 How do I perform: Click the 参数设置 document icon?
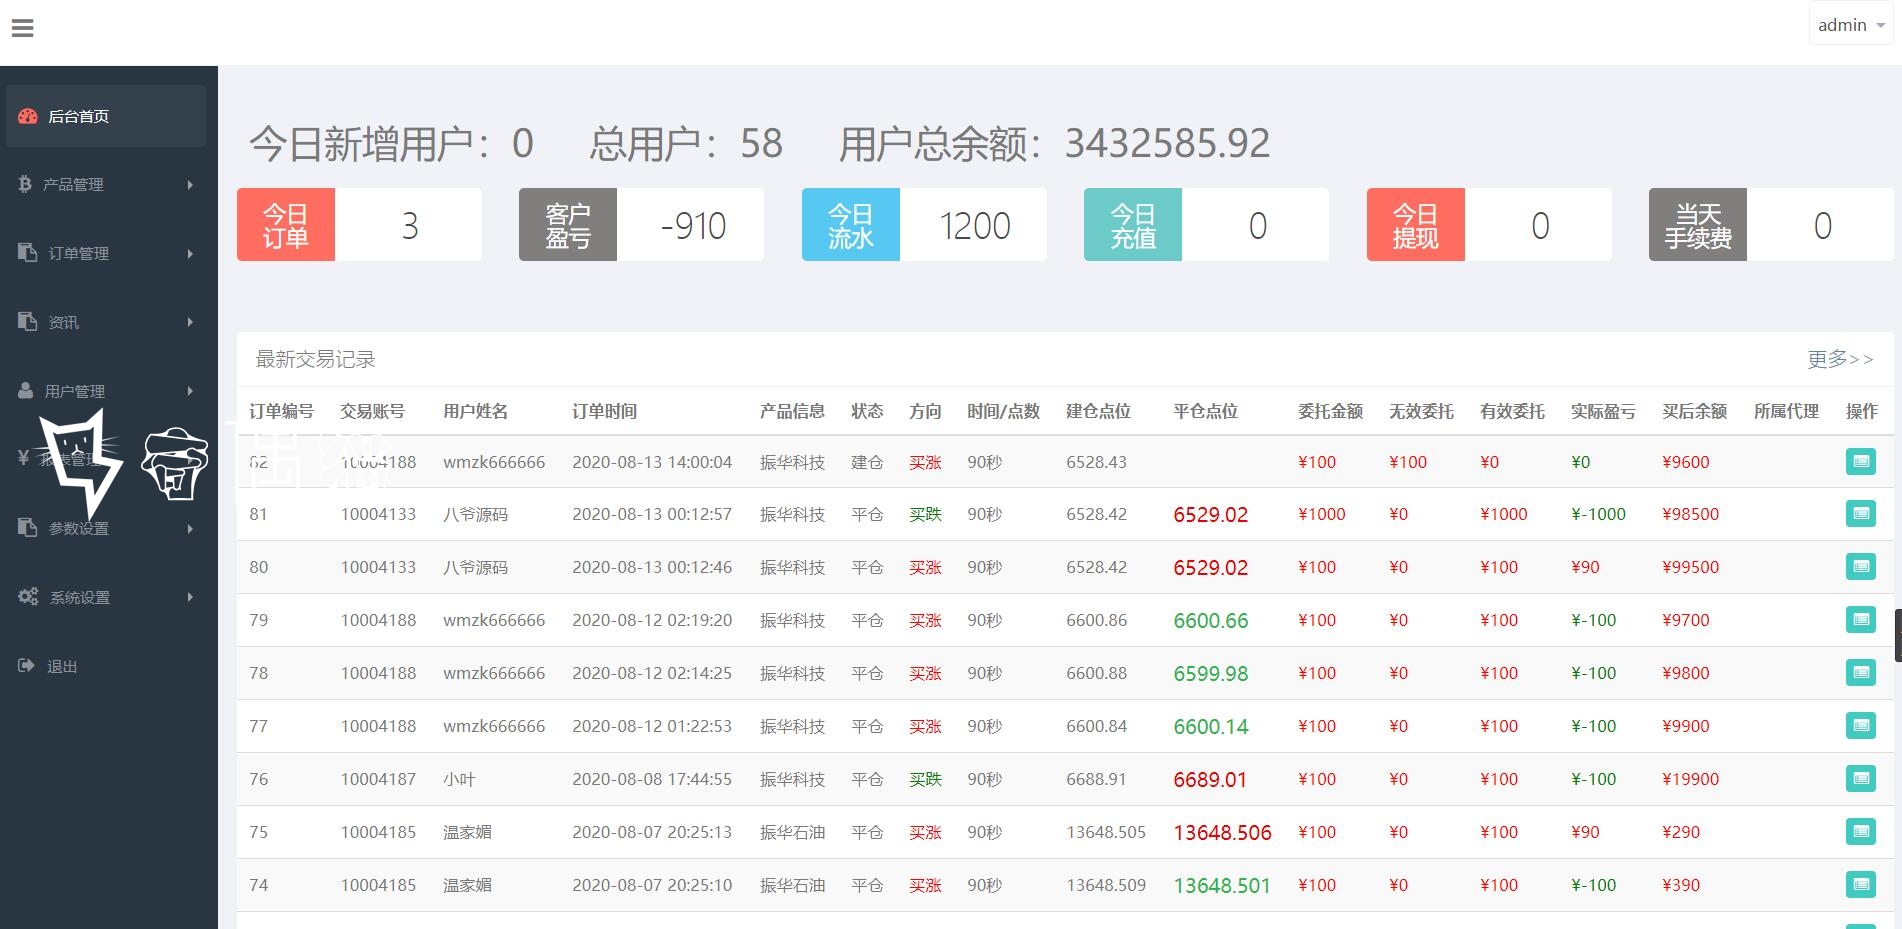[x=28, y=527]
